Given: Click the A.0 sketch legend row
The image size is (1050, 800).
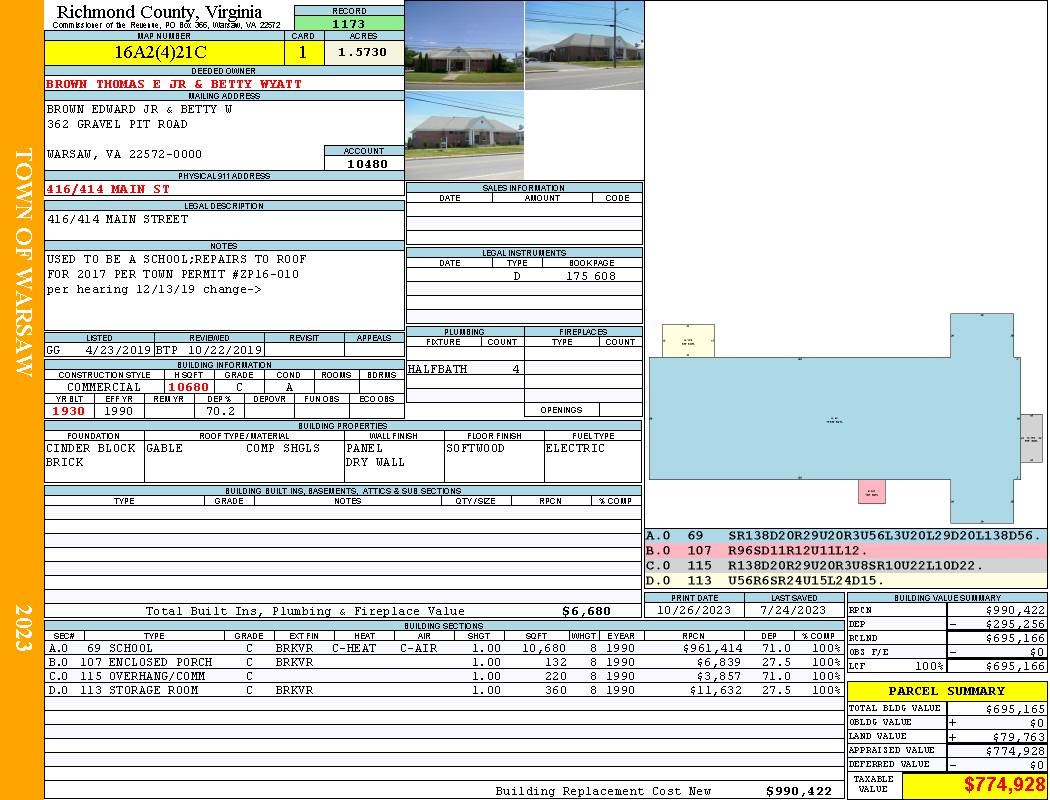Looking at the screenshot, I should point(845,537).
